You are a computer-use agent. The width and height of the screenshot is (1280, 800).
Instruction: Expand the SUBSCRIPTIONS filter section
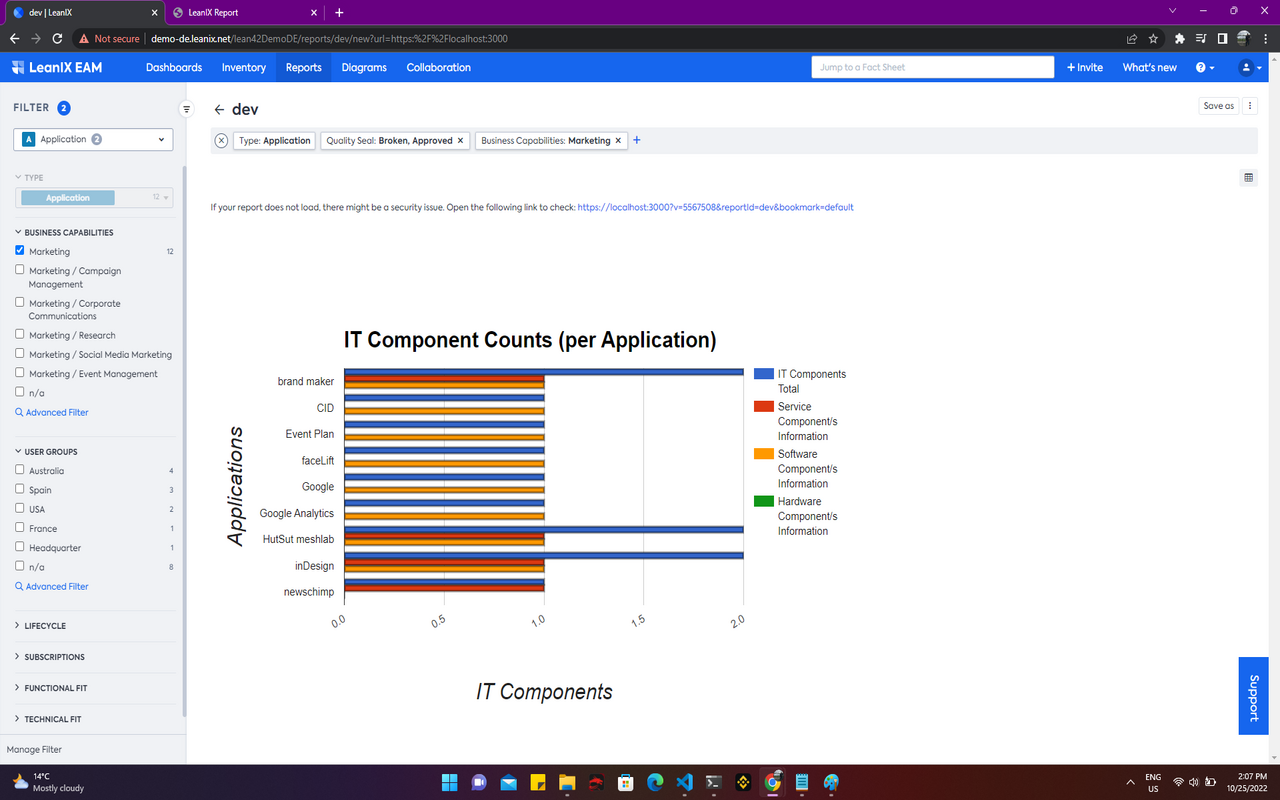coord(50,657)
